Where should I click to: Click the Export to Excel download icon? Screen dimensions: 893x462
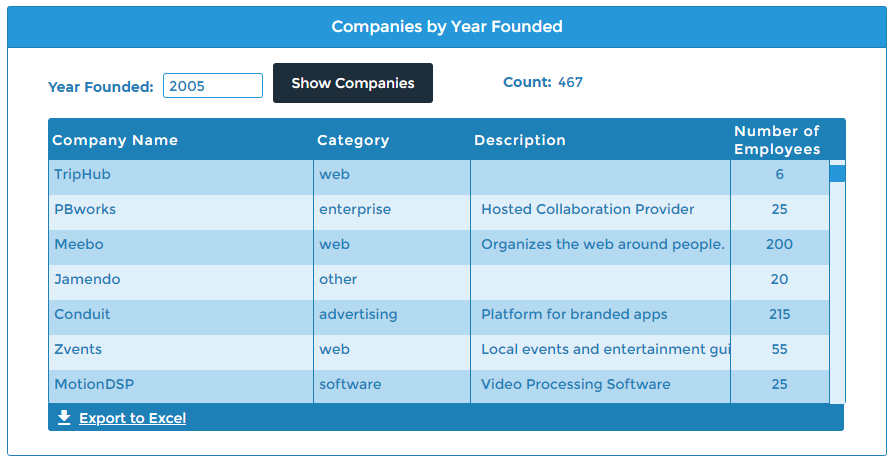pyautogui.click(x=64, y=418)
